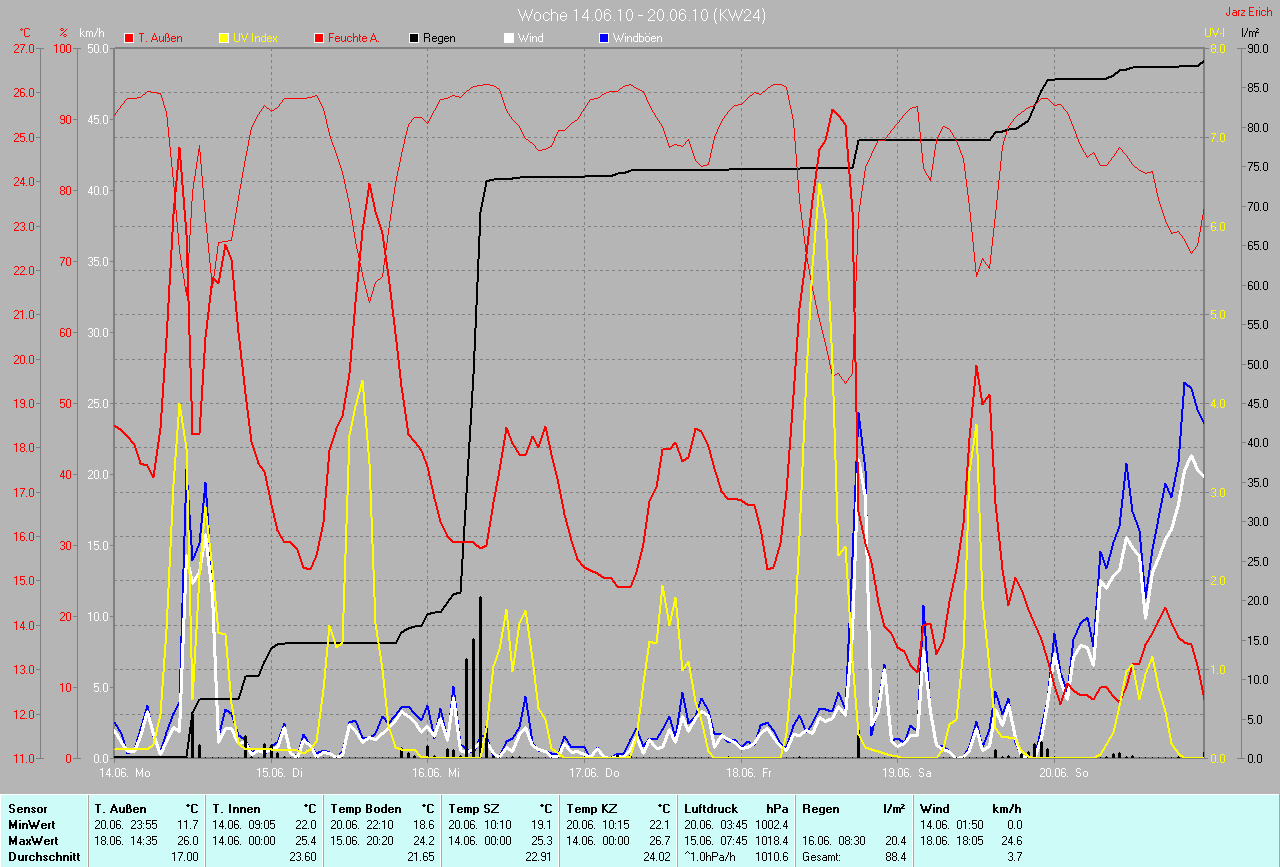This screenshot has height=867, width=1280.
Task: Click the Temp Boden column header
Action: pyautogui.click(x=366, y=808)
